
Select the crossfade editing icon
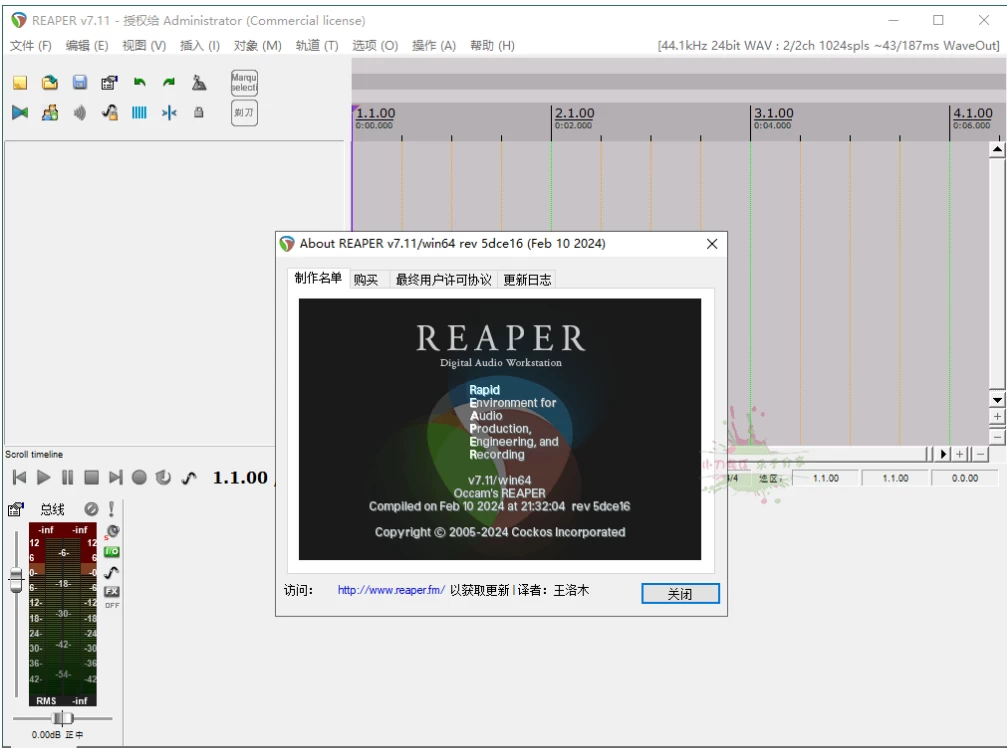(19, 113)
